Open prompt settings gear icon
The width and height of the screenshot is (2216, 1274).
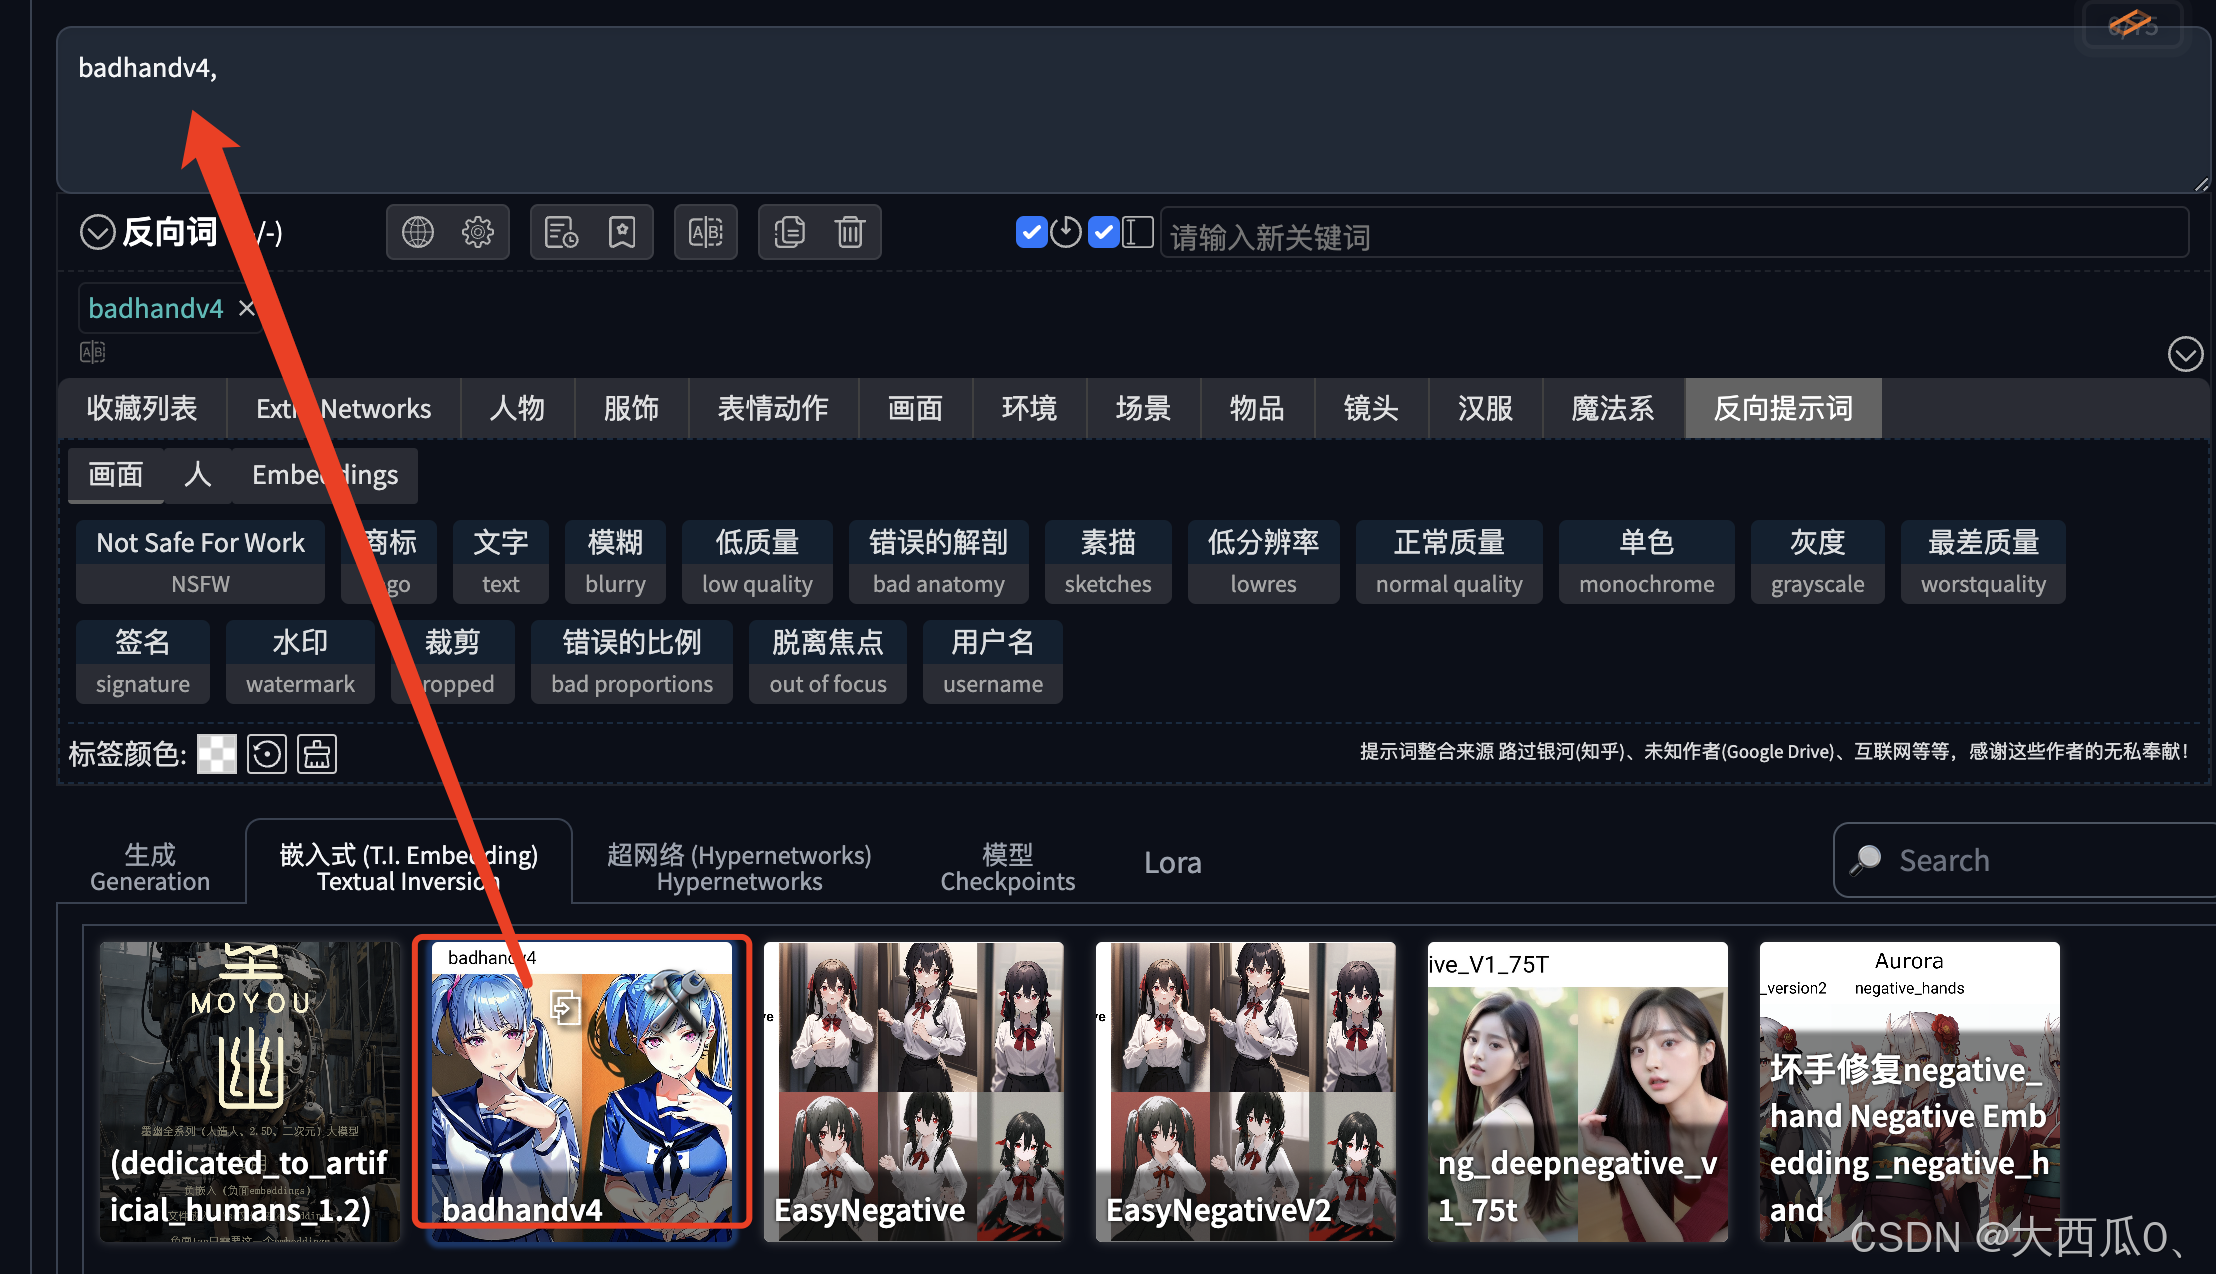[x=478, y=232]
